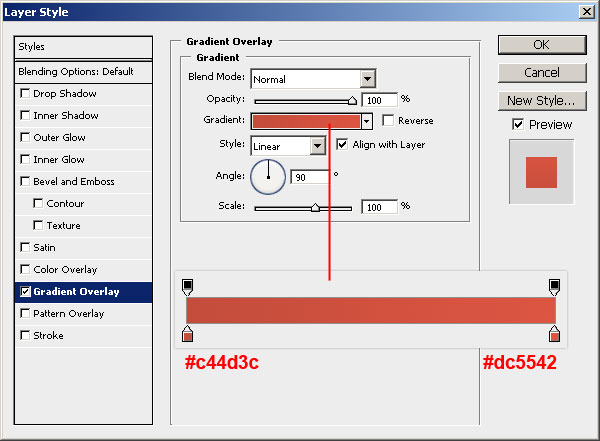Click the Angle dial control
Image resolution: width=600 pixels, height=441 pixels.
click(267, 177)
